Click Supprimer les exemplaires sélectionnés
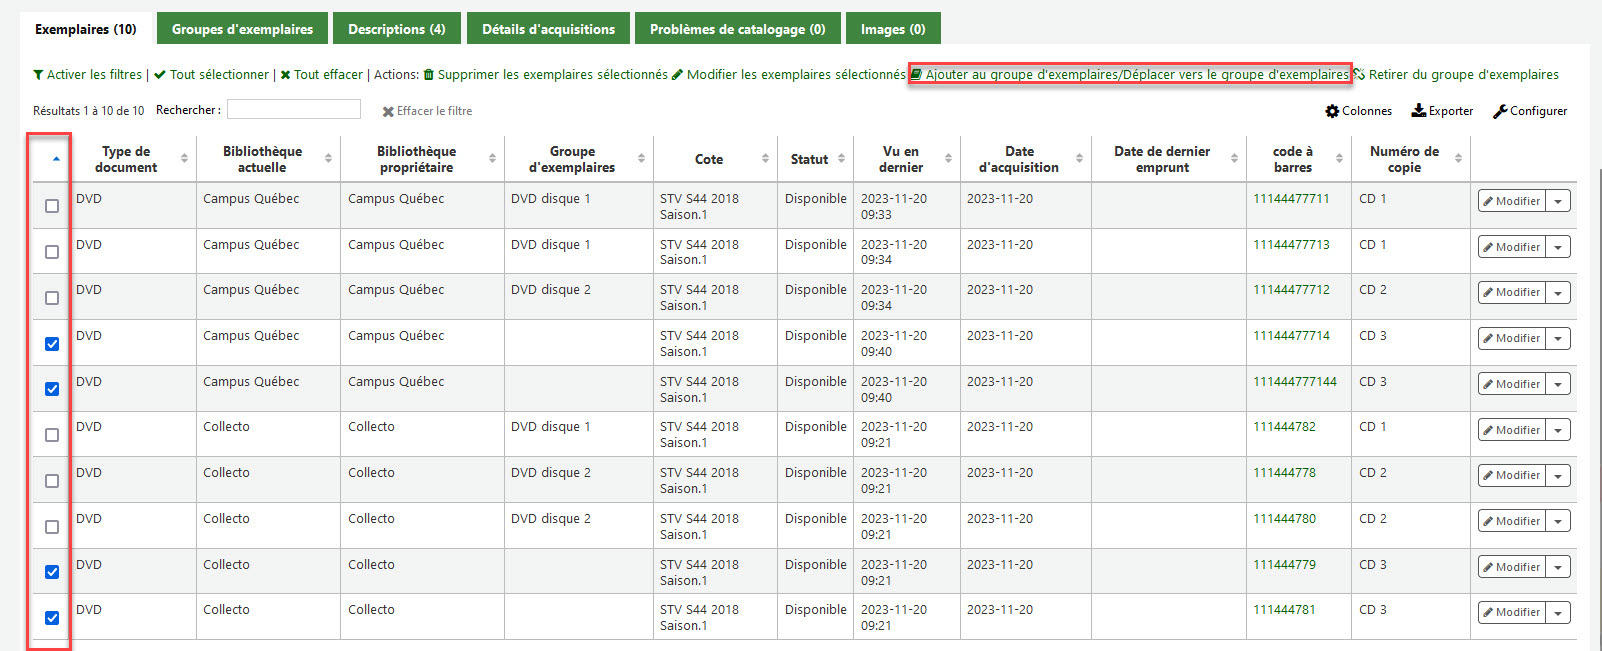The image size is (1602, 651). tap(545, 74)
